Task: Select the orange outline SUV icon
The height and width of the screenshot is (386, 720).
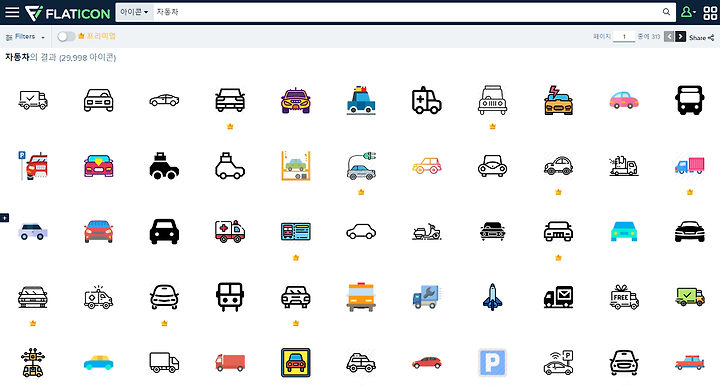Action: 427,166
